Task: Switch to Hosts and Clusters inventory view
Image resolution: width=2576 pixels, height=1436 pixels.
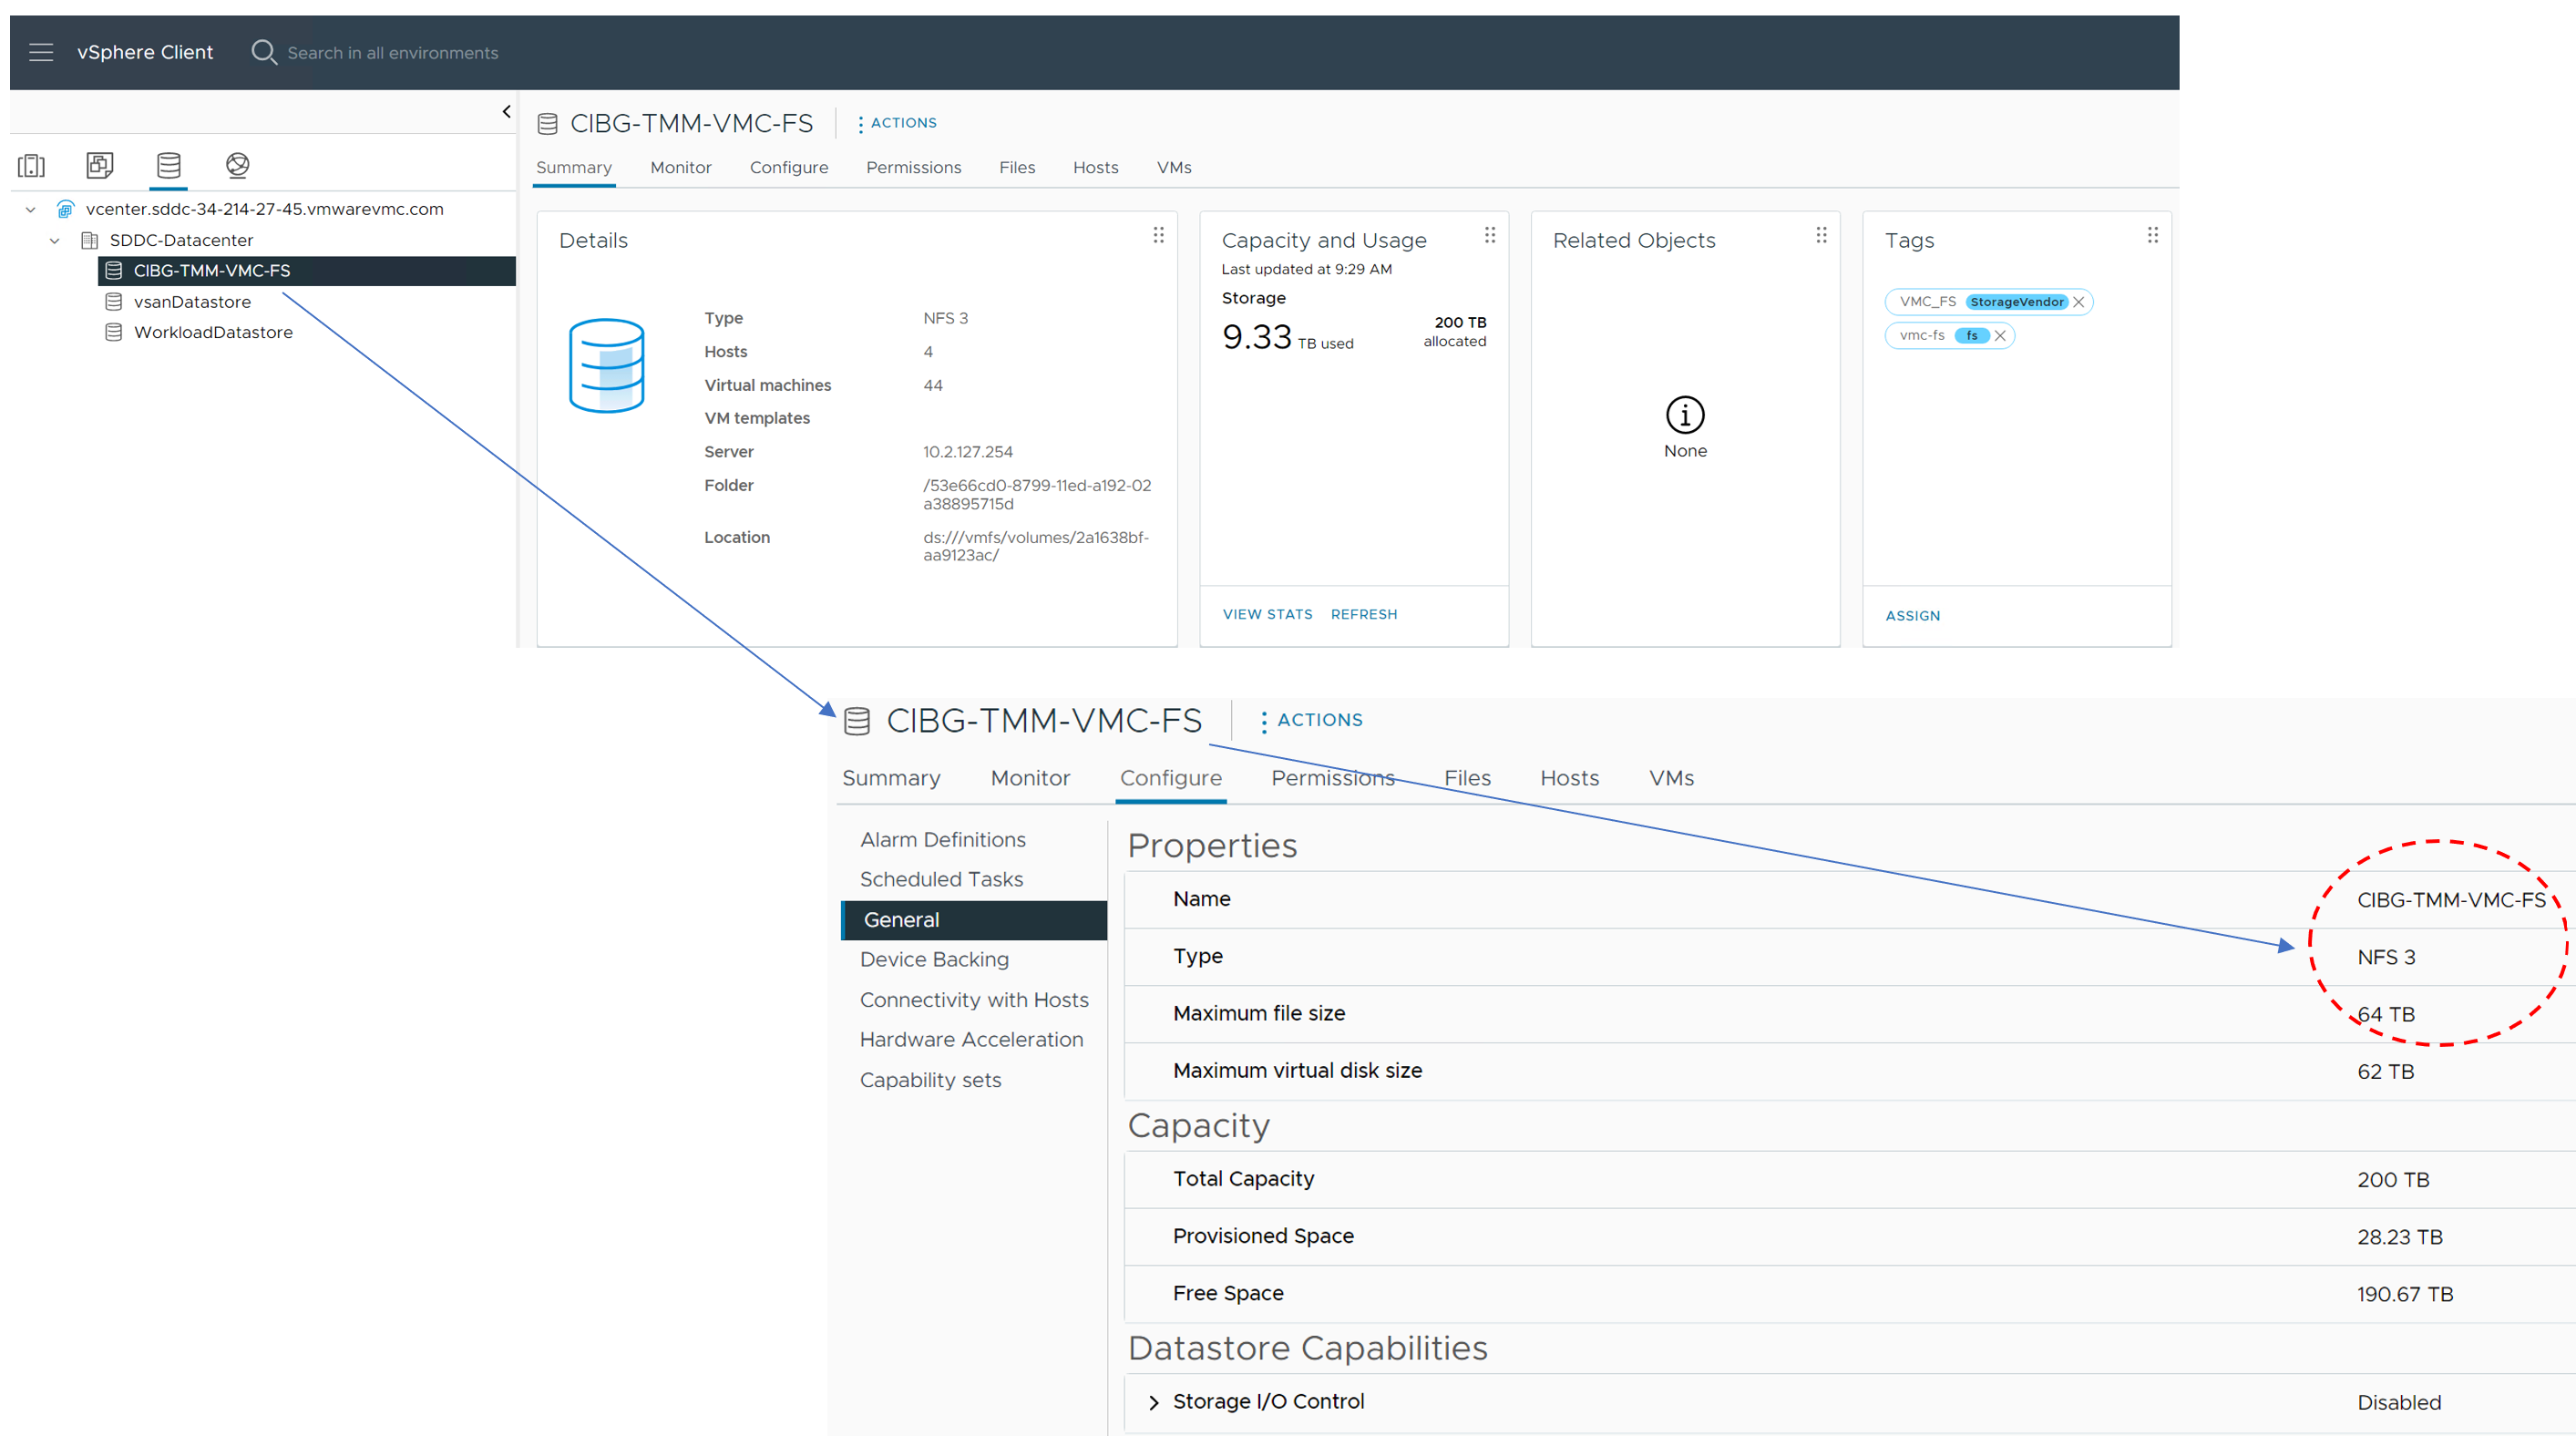Action: click(32, 165)
